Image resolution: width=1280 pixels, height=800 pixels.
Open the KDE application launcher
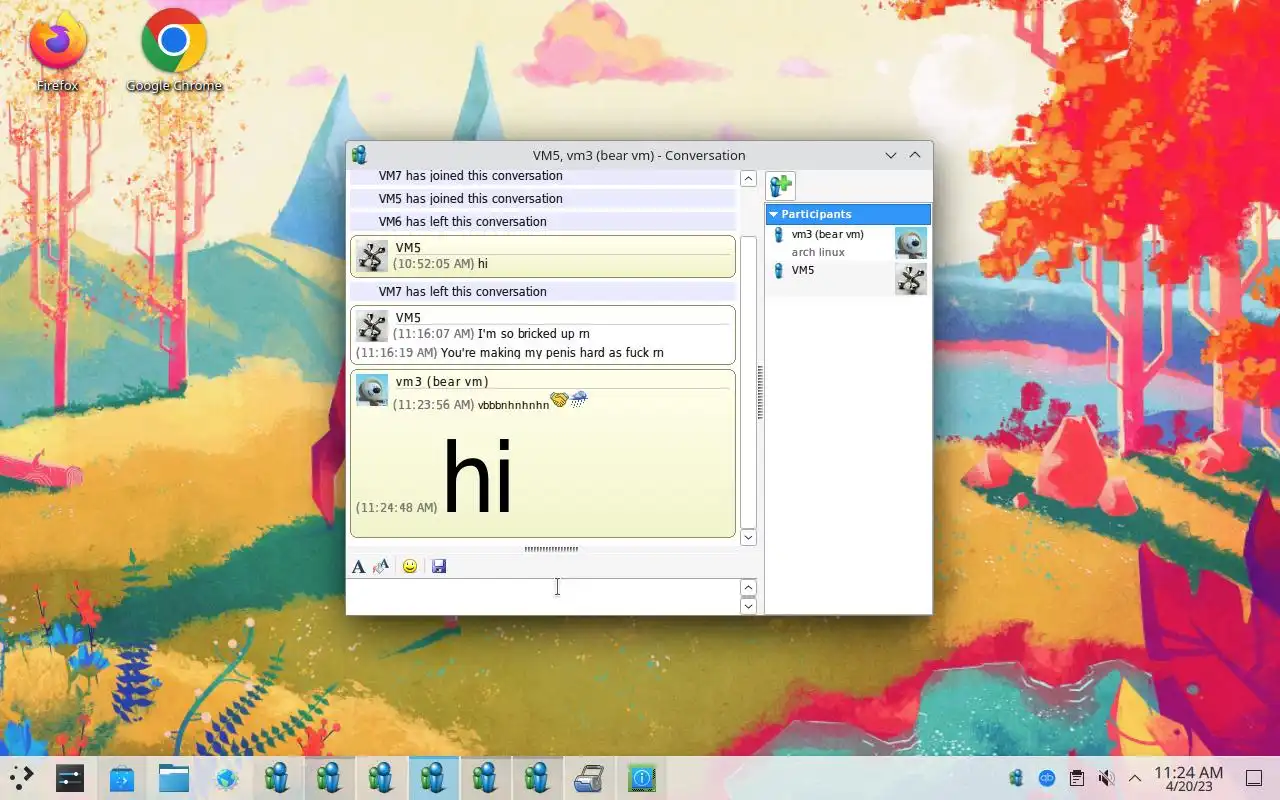[22, 778]
